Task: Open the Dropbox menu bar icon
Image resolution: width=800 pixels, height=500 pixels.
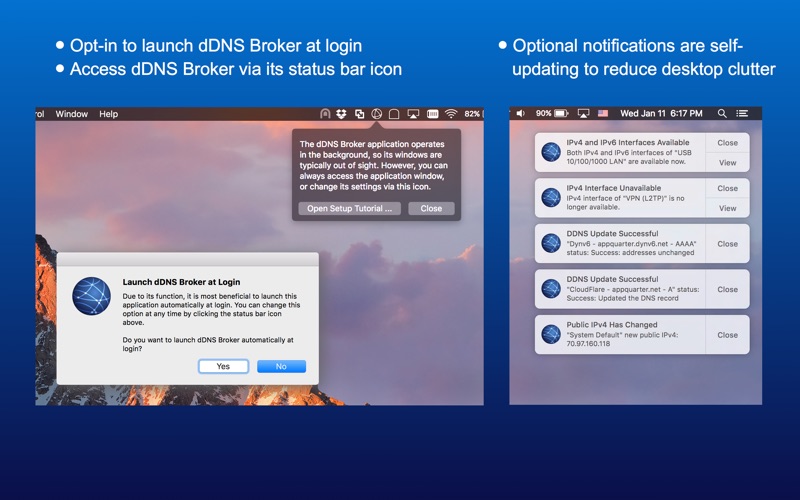Action: click(x=342, y=114)
